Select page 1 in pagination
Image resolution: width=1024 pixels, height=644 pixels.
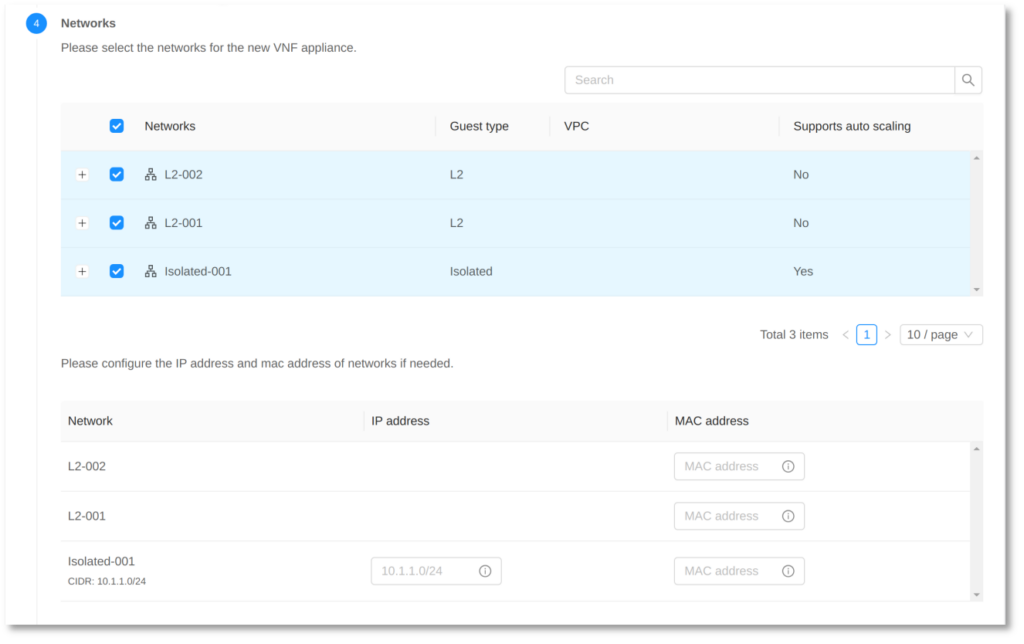[867, 334]
